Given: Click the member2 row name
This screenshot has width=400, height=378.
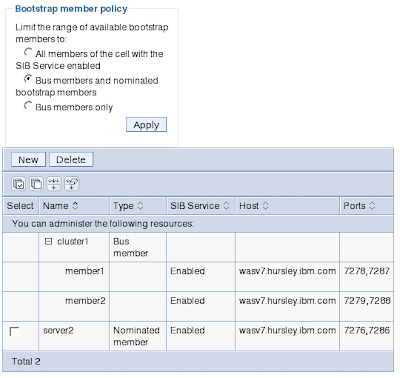Looking at the screenshot, I should (85, 301).
